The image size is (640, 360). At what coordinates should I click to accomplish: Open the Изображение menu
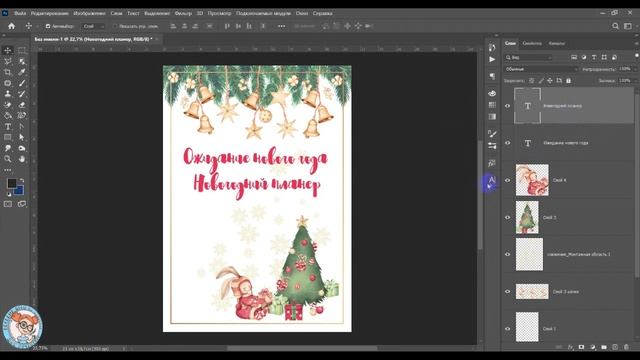(89, 13)
